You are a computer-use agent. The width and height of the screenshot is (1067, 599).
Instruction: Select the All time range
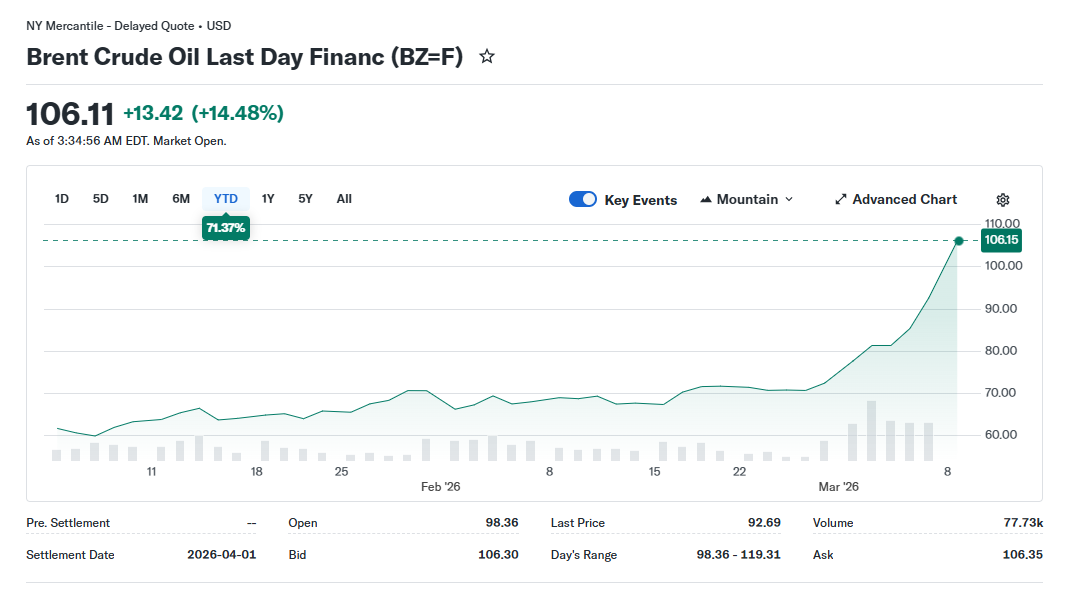344,199
